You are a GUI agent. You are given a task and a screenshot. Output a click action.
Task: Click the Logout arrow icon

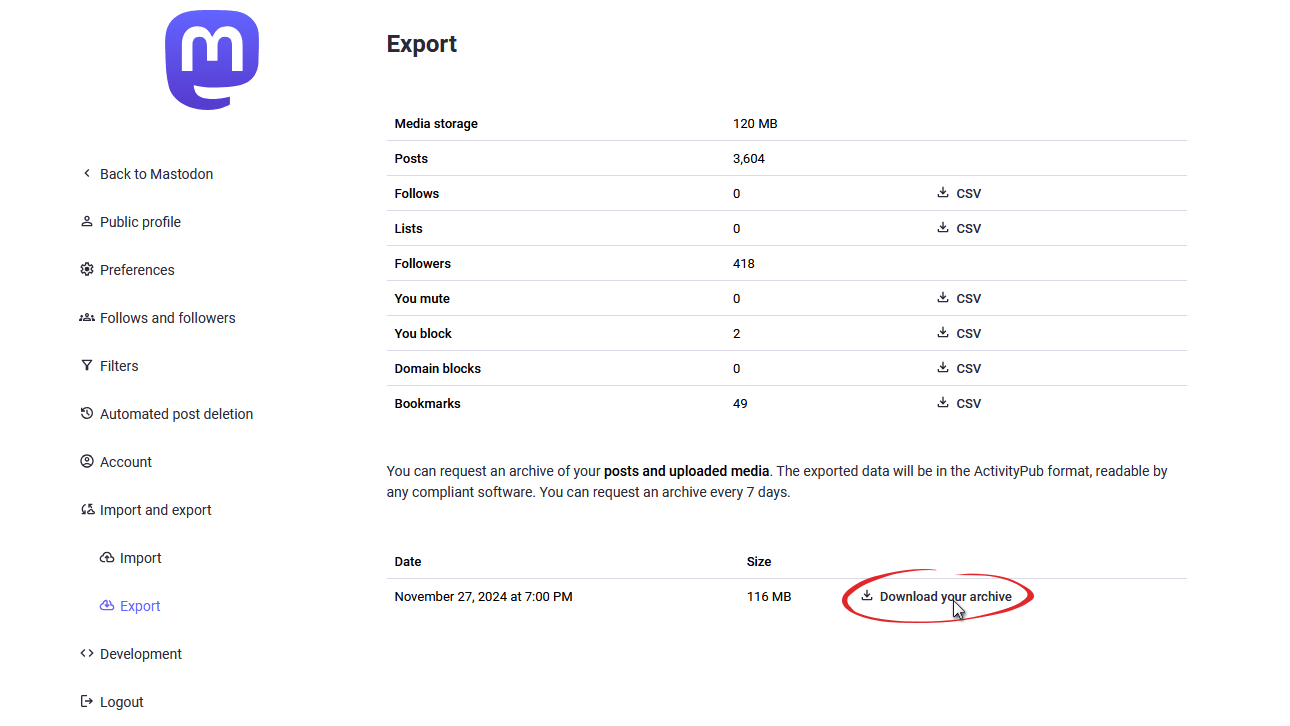point(87,702)
